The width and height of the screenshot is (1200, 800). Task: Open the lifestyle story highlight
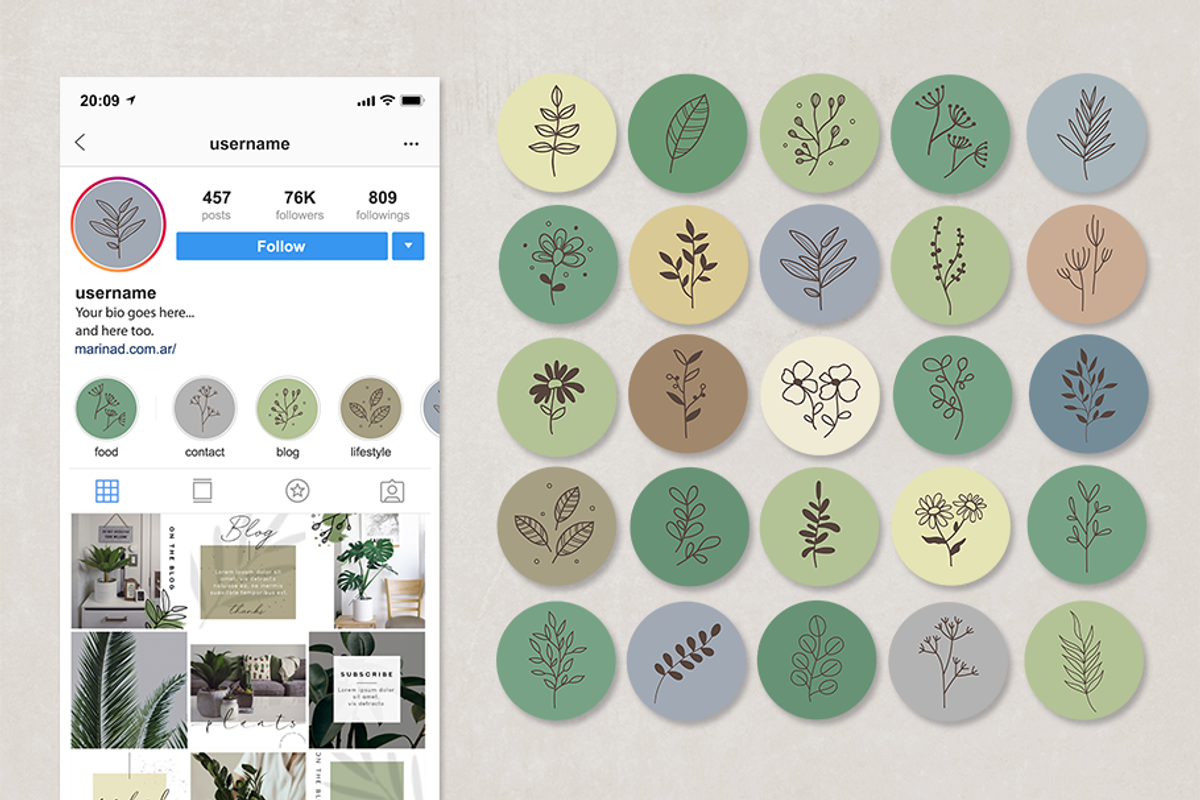point(370,408)
